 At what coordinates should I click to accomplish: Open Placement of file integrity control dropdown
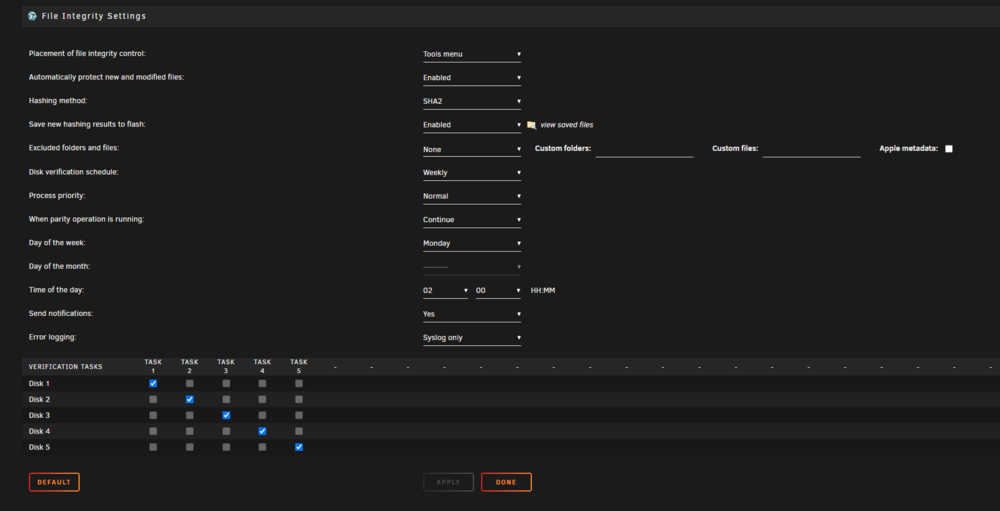pos(472,54)
